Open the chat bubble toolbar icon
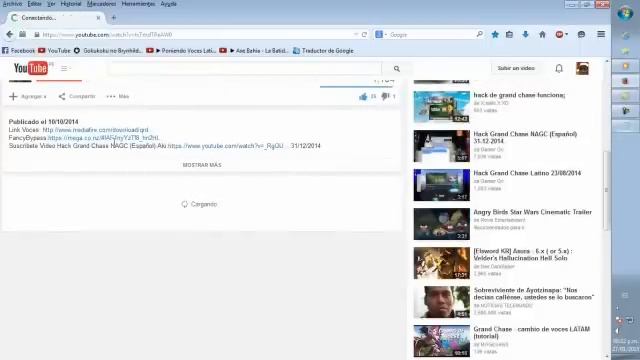640x360 pixels. click(581, 35)
